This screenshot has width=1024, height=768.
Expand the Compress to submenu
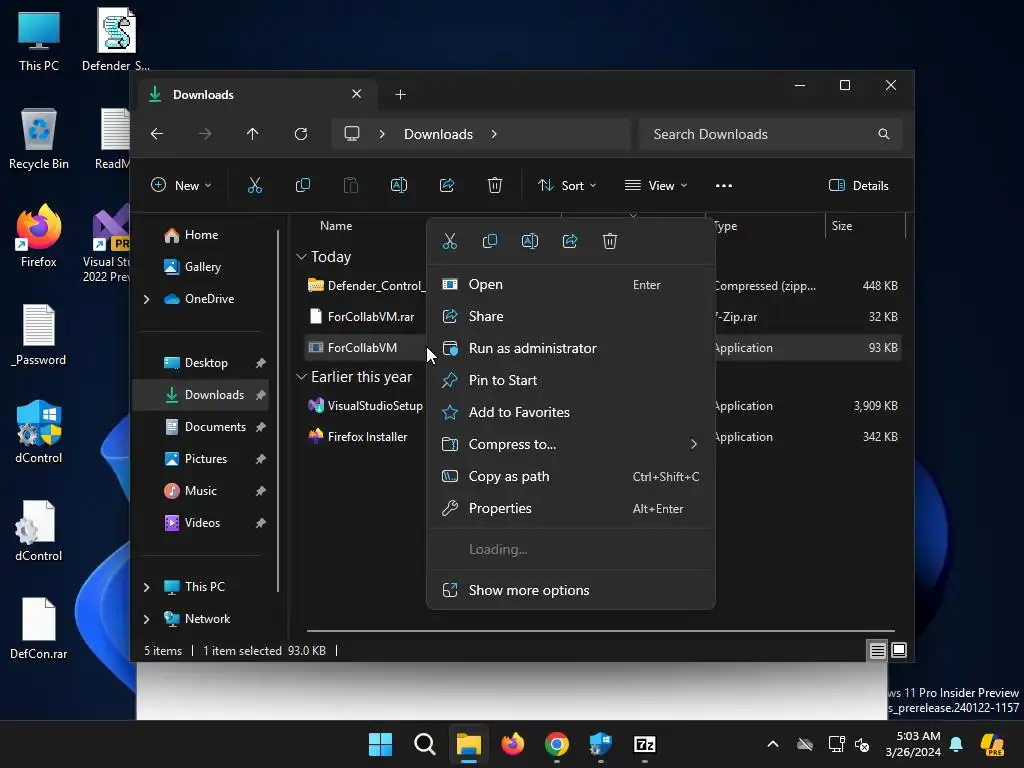pos(693,444)
